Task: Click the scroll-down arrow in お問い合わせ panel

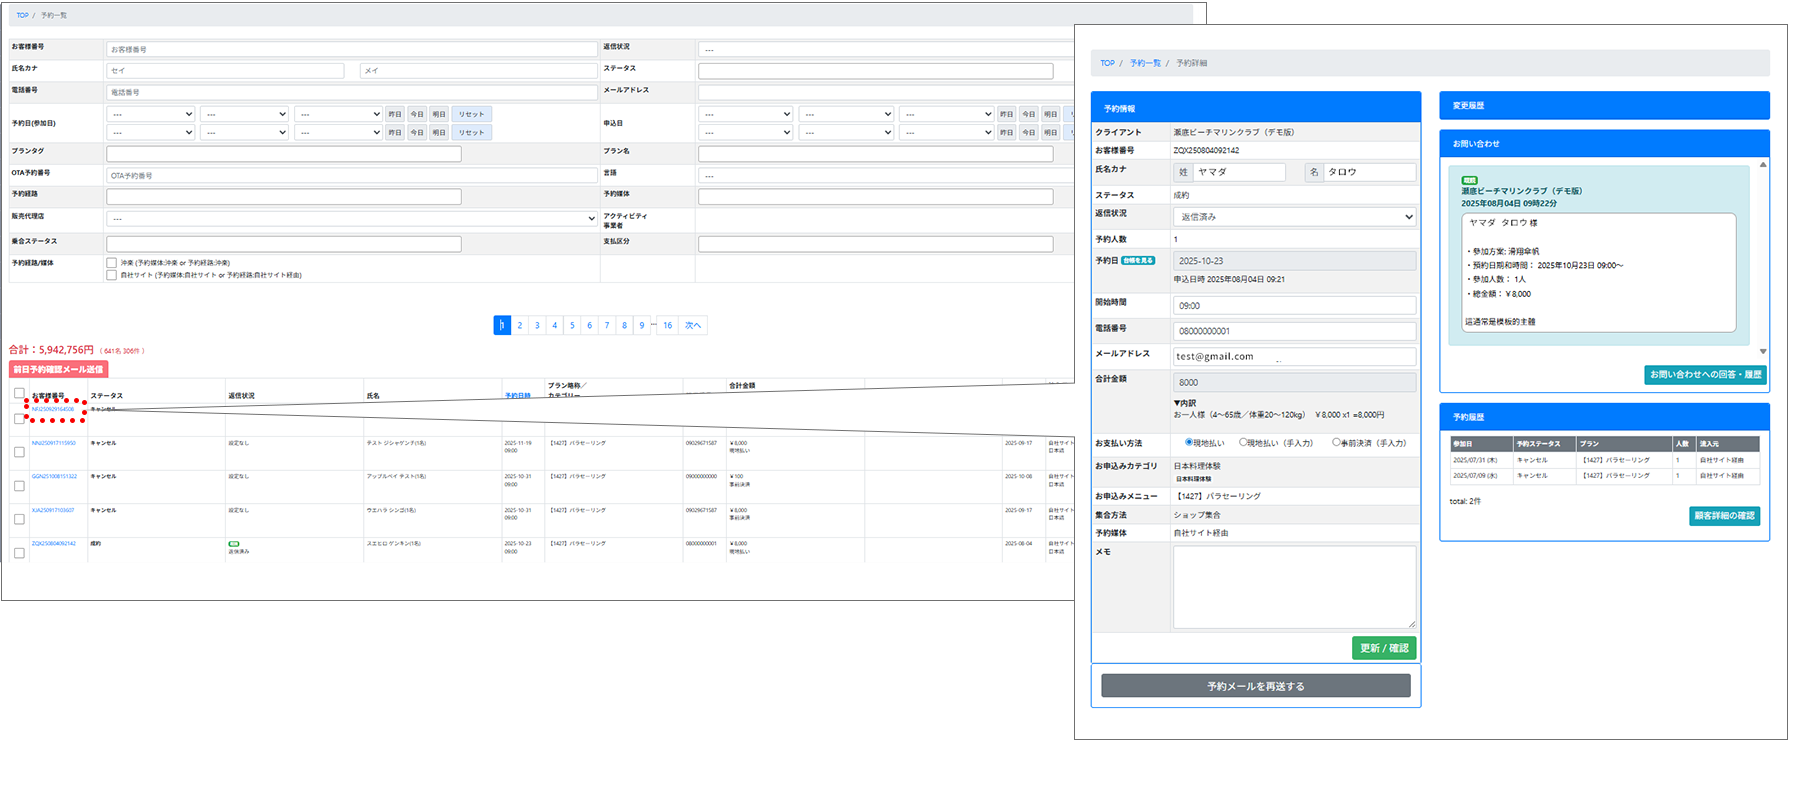Action: (1763, 351)
